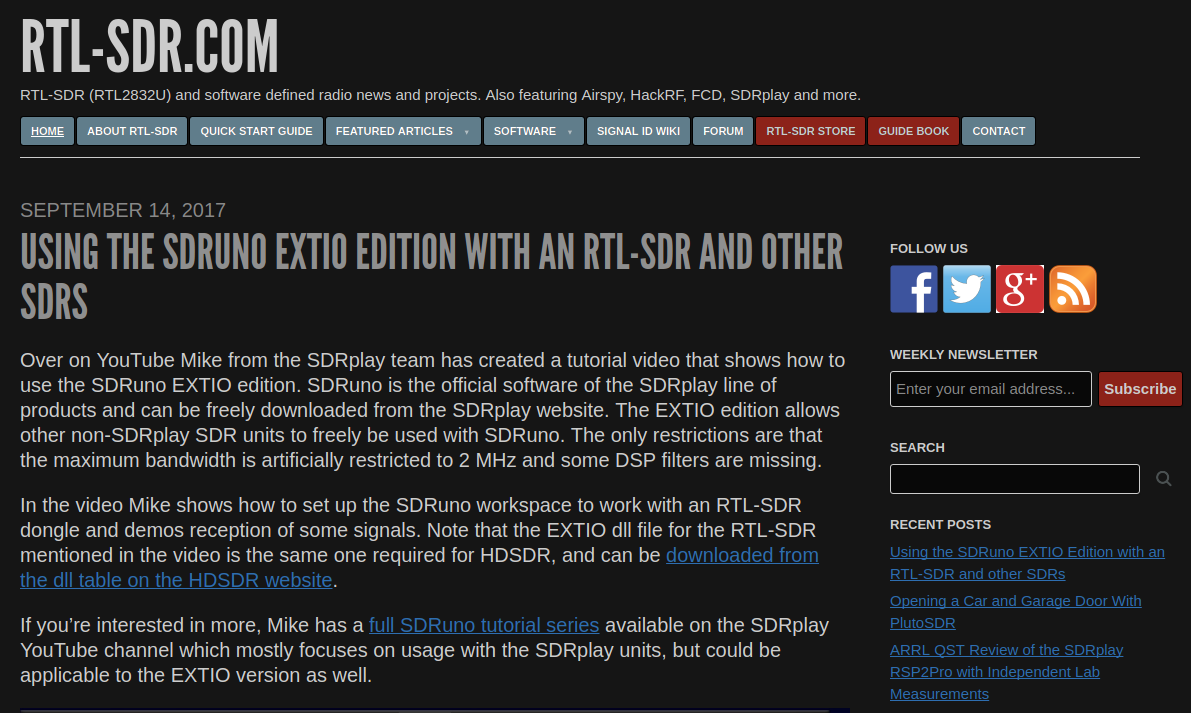The width and height of the screenshot is (1191, 713).
Task: Expand the Software menu dropdown arrow
Action: 570,132
